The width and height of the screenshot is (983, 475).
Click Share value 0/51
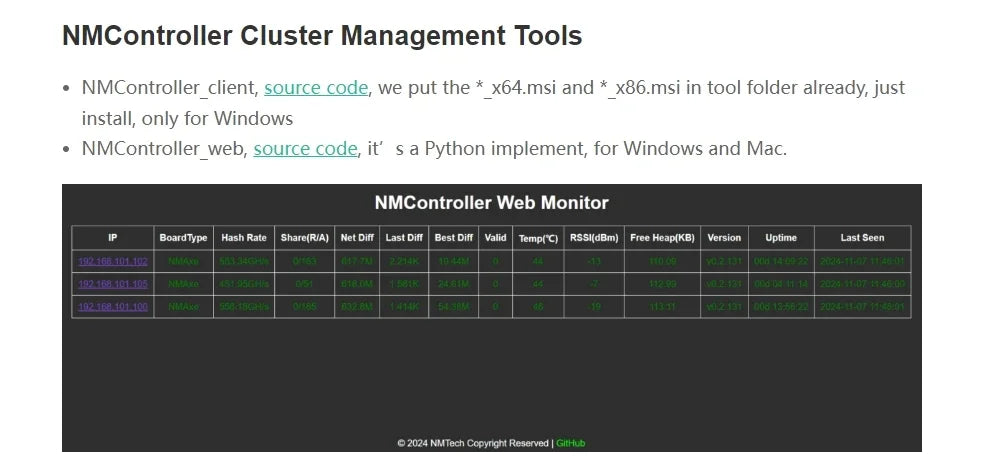coord(305,284)
